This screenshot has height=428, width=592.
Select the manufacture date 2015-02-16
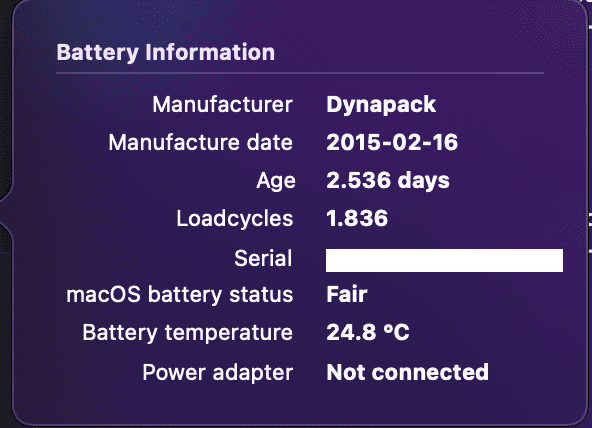pyautogui.click(x=392, y=142)
